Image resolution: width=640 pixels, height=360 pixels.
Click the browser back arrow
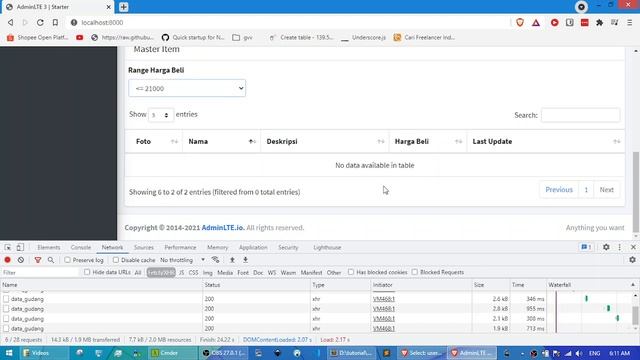point(11,22)
